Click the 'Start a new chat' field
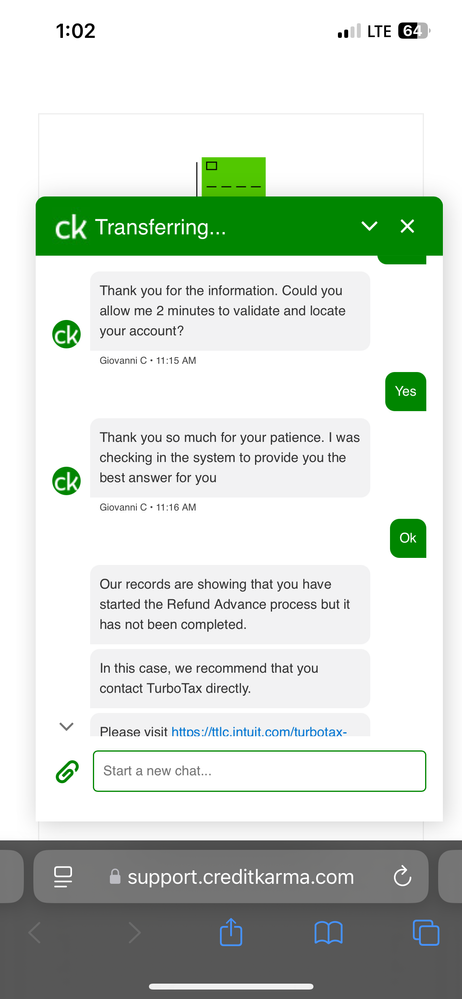 [259, 771]
